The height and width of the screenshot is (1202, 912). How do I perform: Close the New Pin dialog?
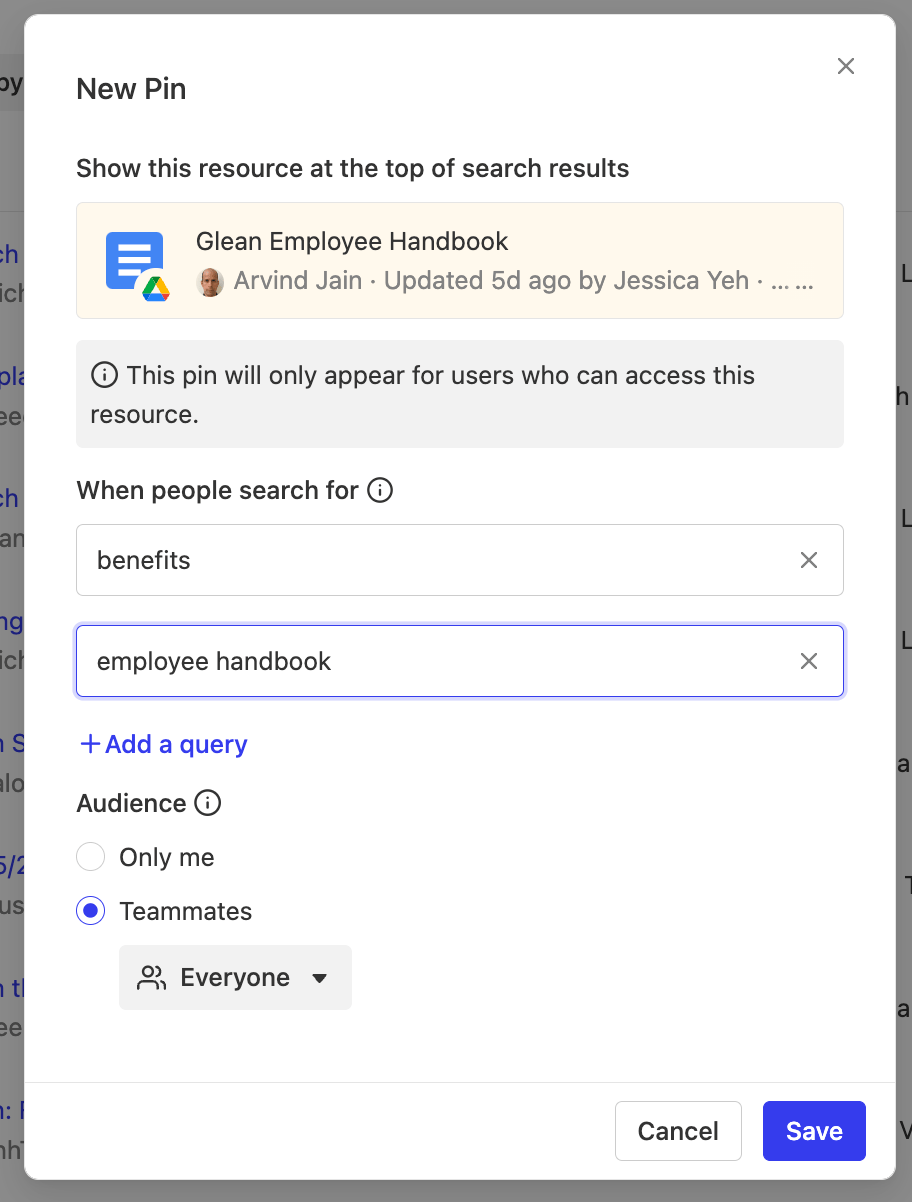(x=846, y=66)
